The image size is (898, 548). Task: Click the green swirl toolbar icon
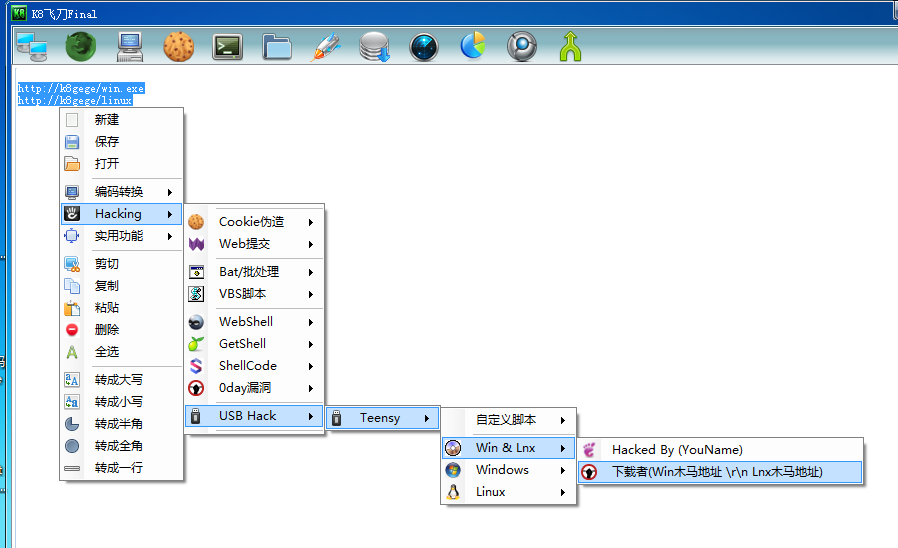[81, 46]
